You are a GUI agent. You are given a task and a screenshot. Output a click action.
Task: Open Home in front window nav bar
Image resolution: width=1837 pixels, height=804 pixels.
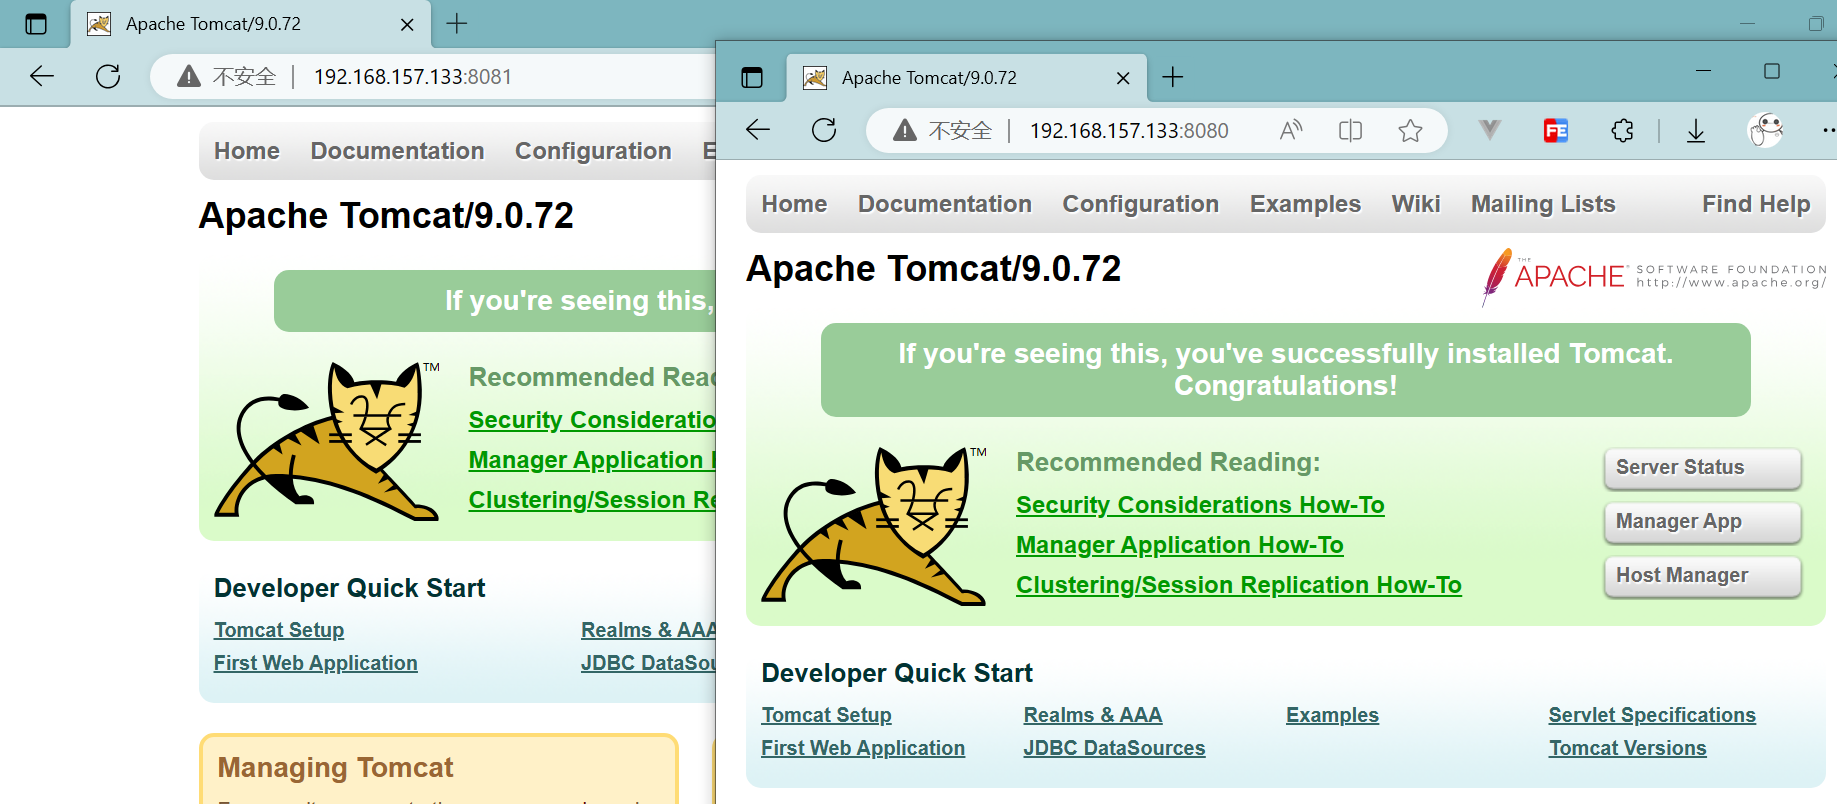[794, 204]
